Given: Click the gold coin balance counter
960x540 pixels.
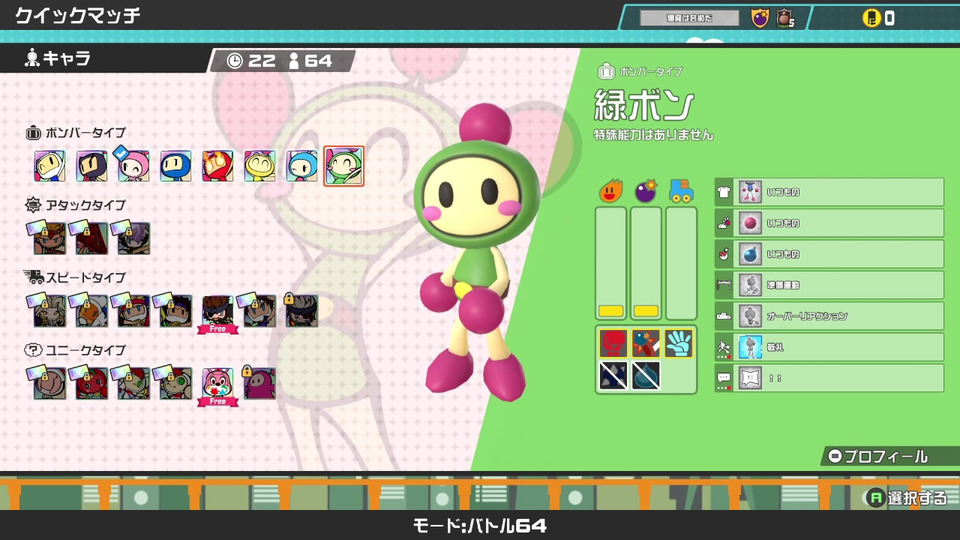Looking at the screenshot, I should [x=879, y=18].
